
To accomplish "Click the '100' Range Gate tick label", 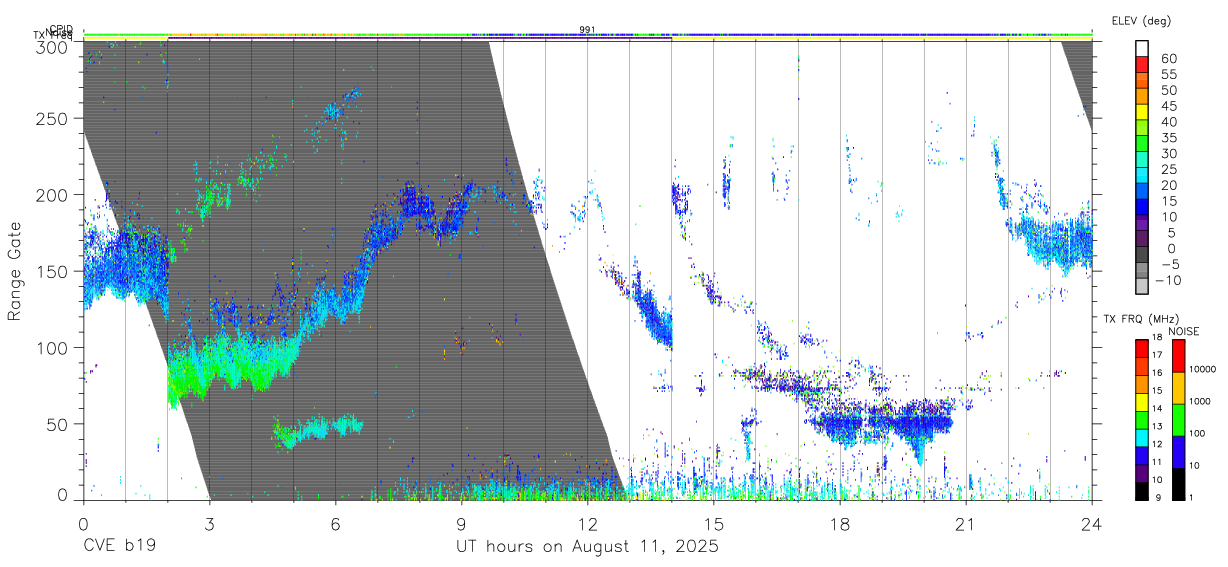I will click(x=52, y=347).
